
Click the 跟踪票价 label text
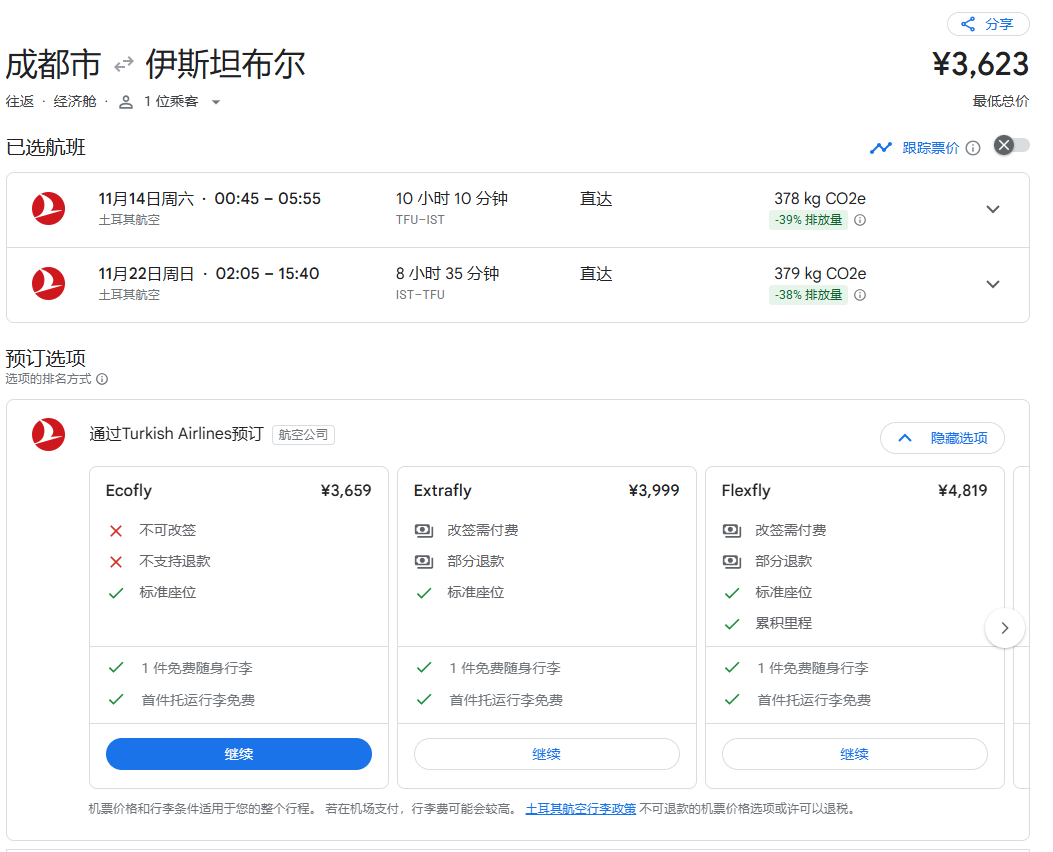tap(930, 148)
